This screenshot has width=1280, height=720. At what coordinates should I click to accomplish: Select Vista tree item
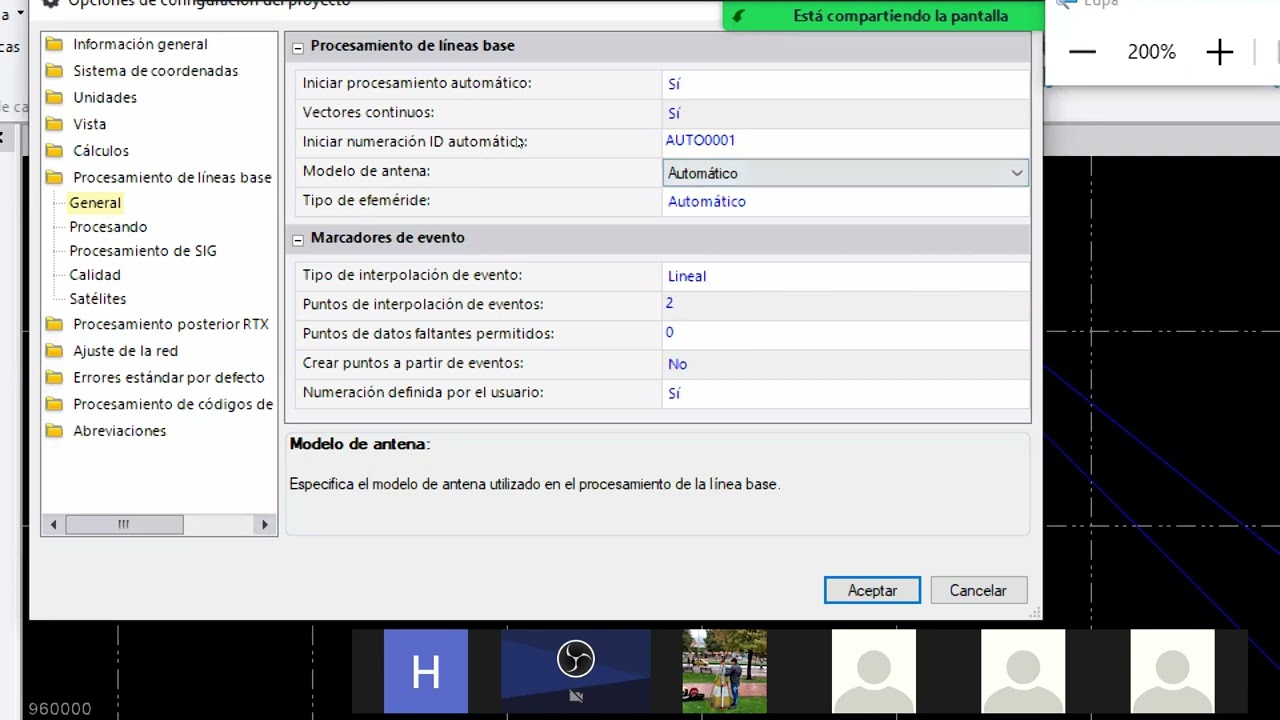pyautogui.click(x=89, y=124)
